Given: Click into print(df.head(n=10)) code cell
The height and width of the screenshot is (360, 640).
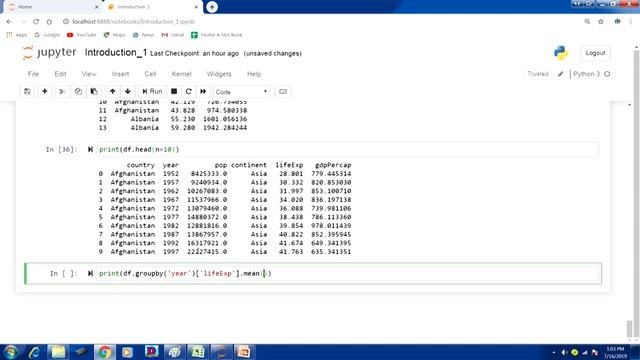Looking at the screenshot, I should click(348, 149).
